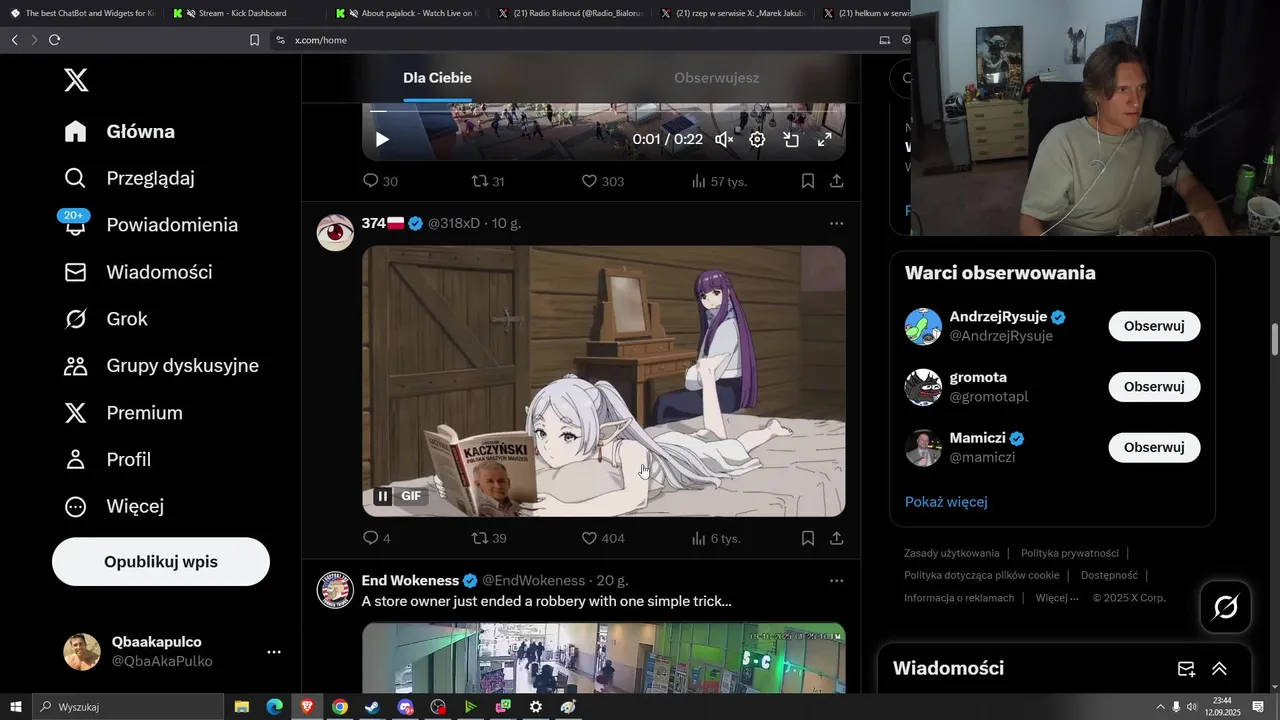Follow Mamiczi with Obserwuj button

(1154, 447)
